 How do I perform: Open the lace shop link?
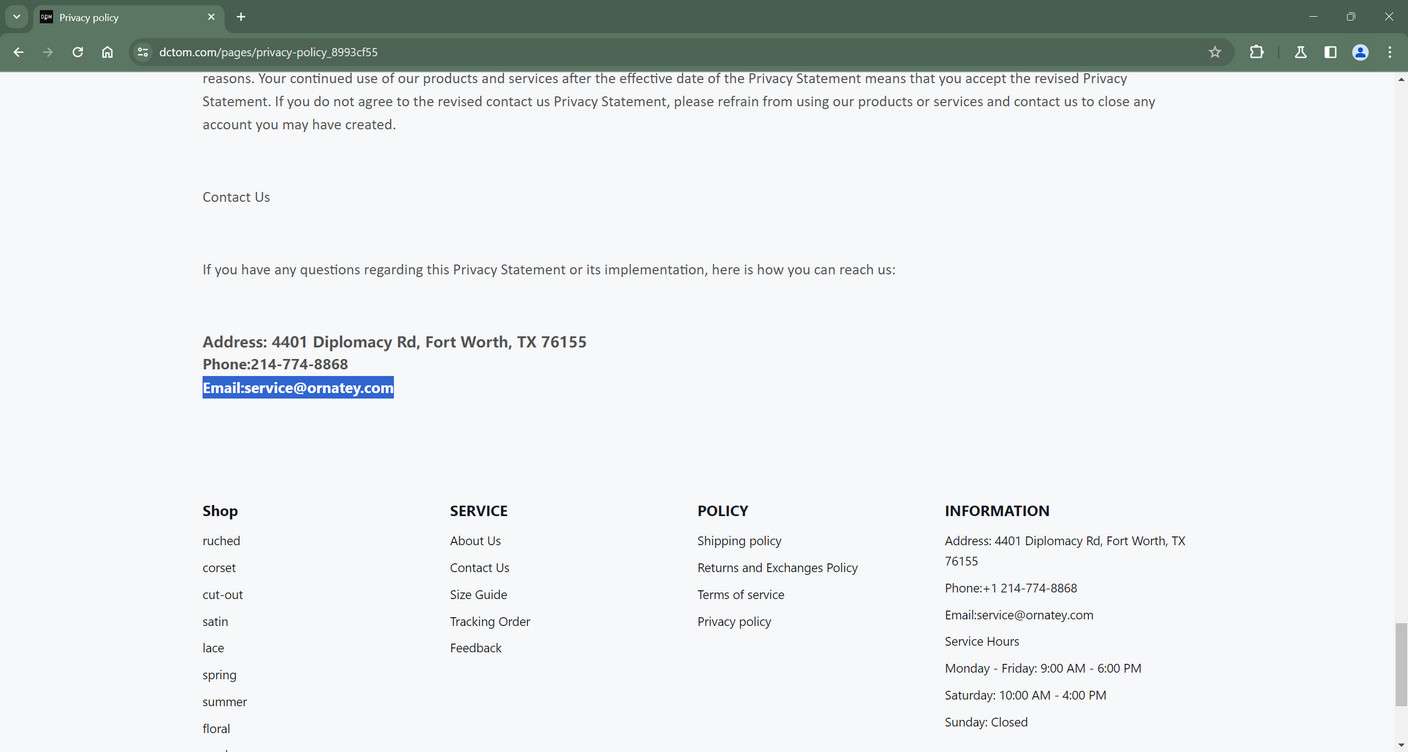pyautogui.click(x=213, y=648)
